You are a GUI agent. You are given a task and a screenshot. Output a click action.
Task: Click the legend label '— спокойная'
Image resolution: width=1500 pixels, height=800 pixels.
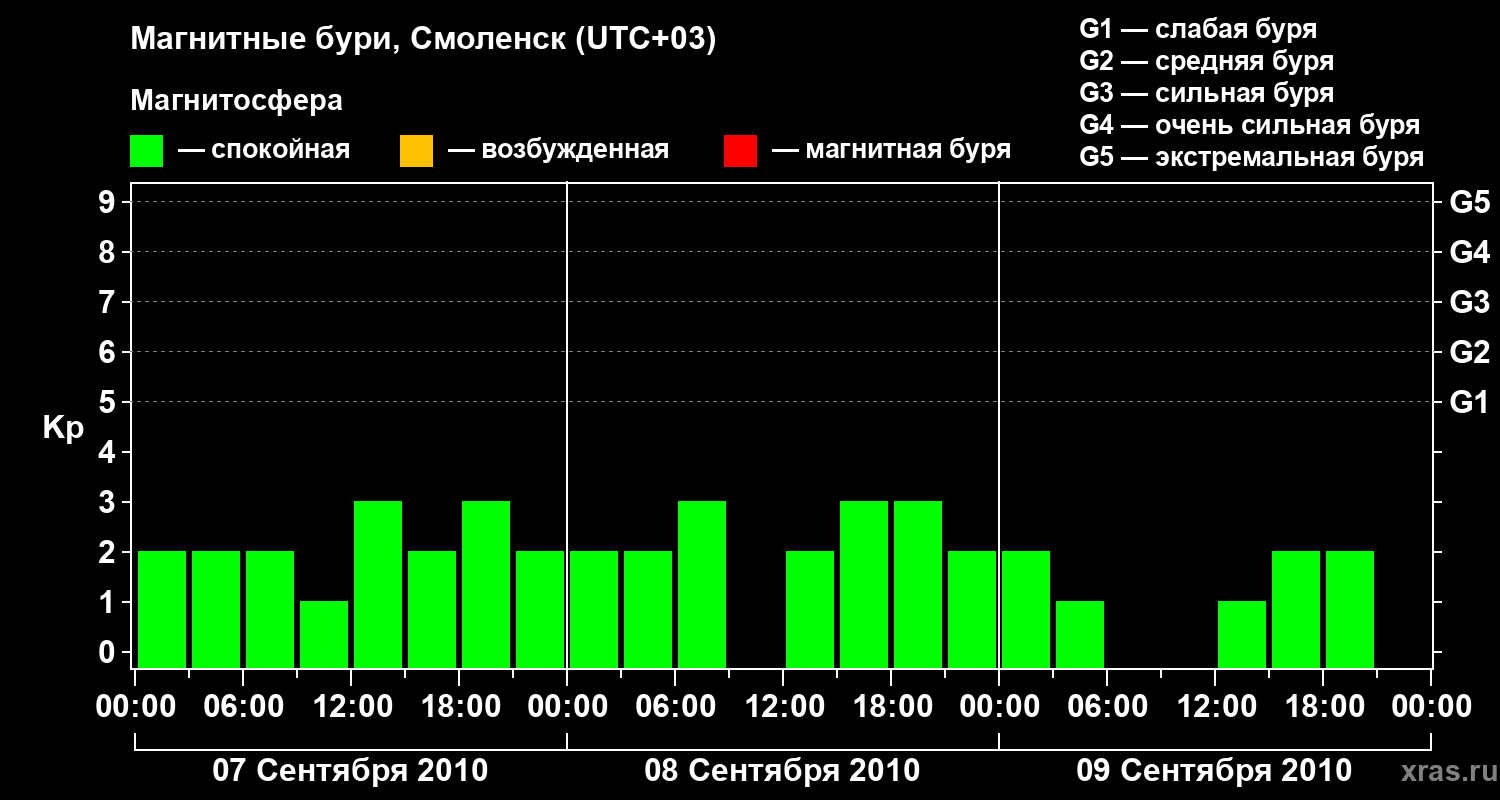tap(264, 151)
